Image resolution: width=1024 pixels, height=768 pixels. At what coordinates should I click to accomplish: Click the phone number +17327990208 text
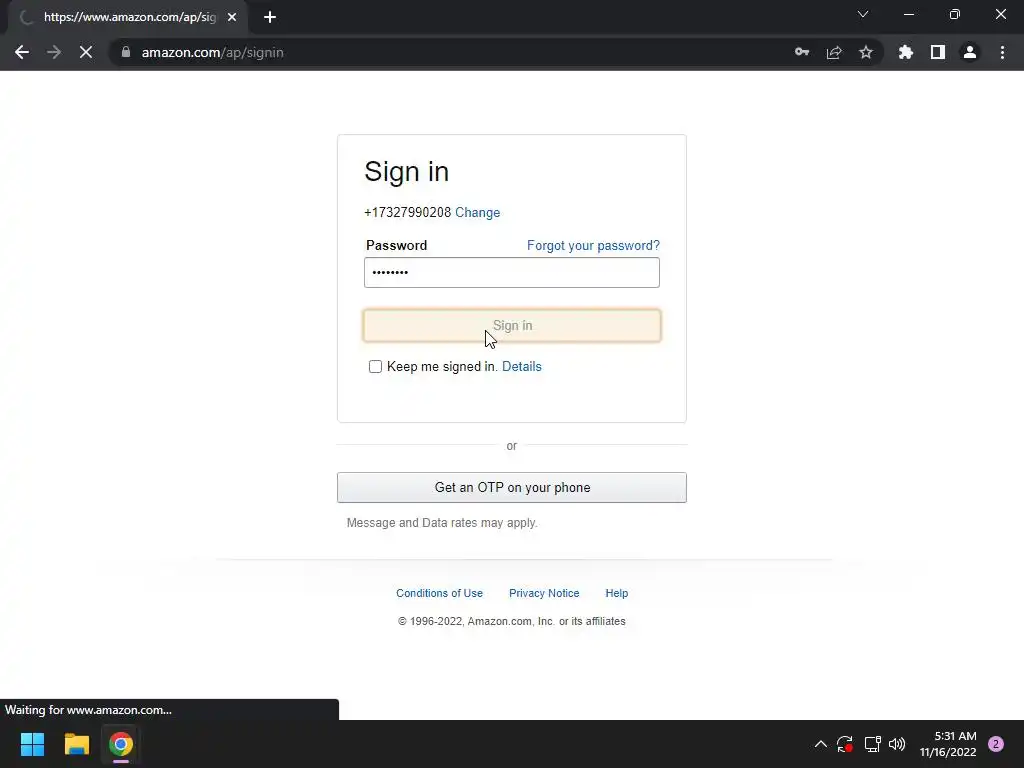(x=408, y=212)
